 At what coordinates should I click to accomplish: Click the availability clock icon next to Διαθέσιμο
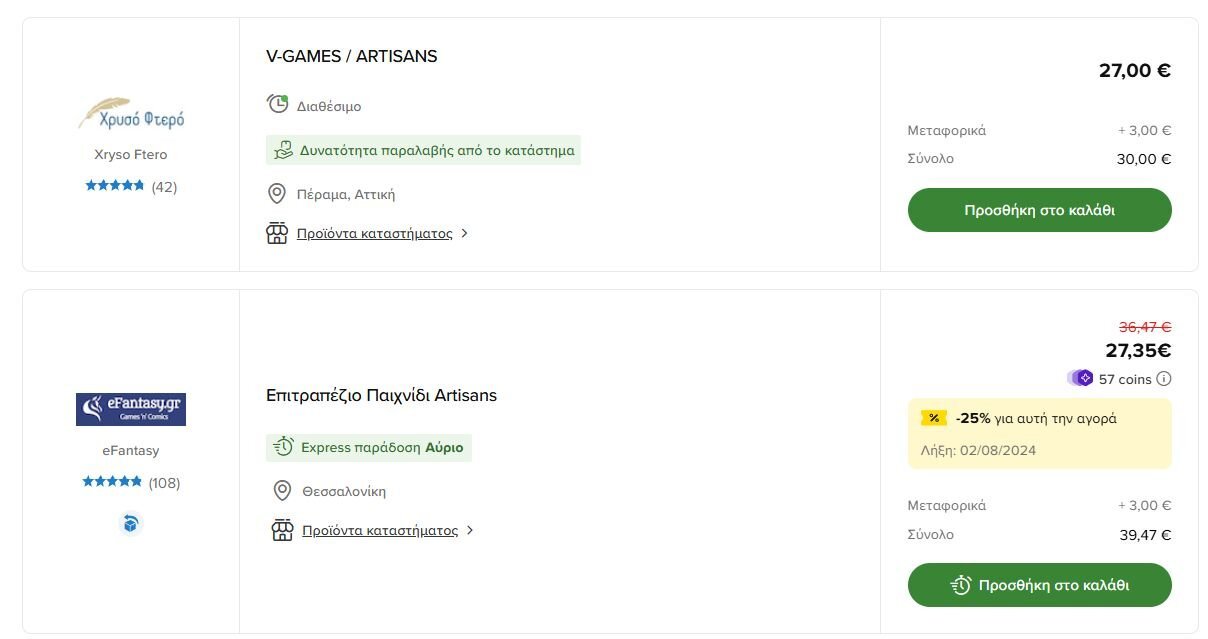coord(277,104)
